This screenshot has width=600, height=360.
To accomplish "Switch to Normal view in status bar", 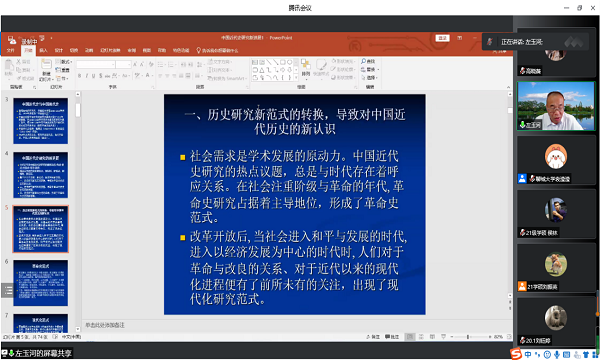I will coord(410,337).
